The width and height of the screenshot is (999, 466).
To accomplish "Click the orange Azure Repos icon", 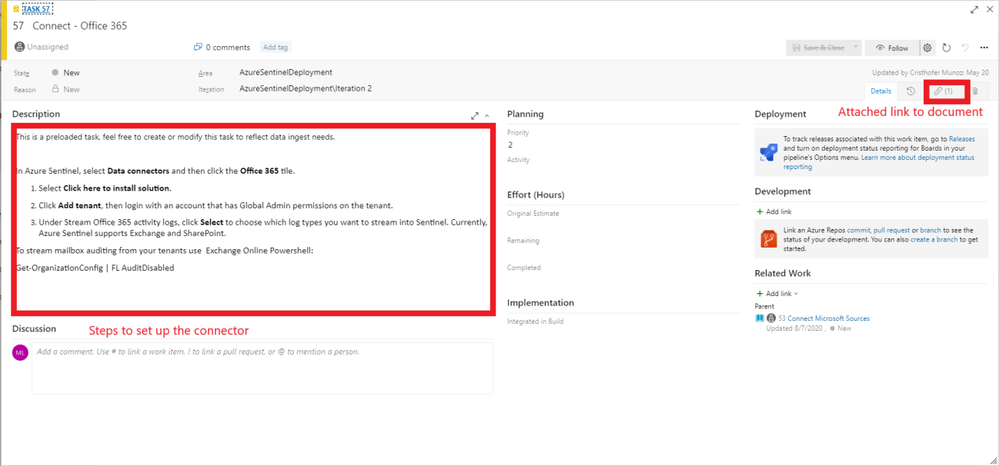I will (x=767, y=239).
